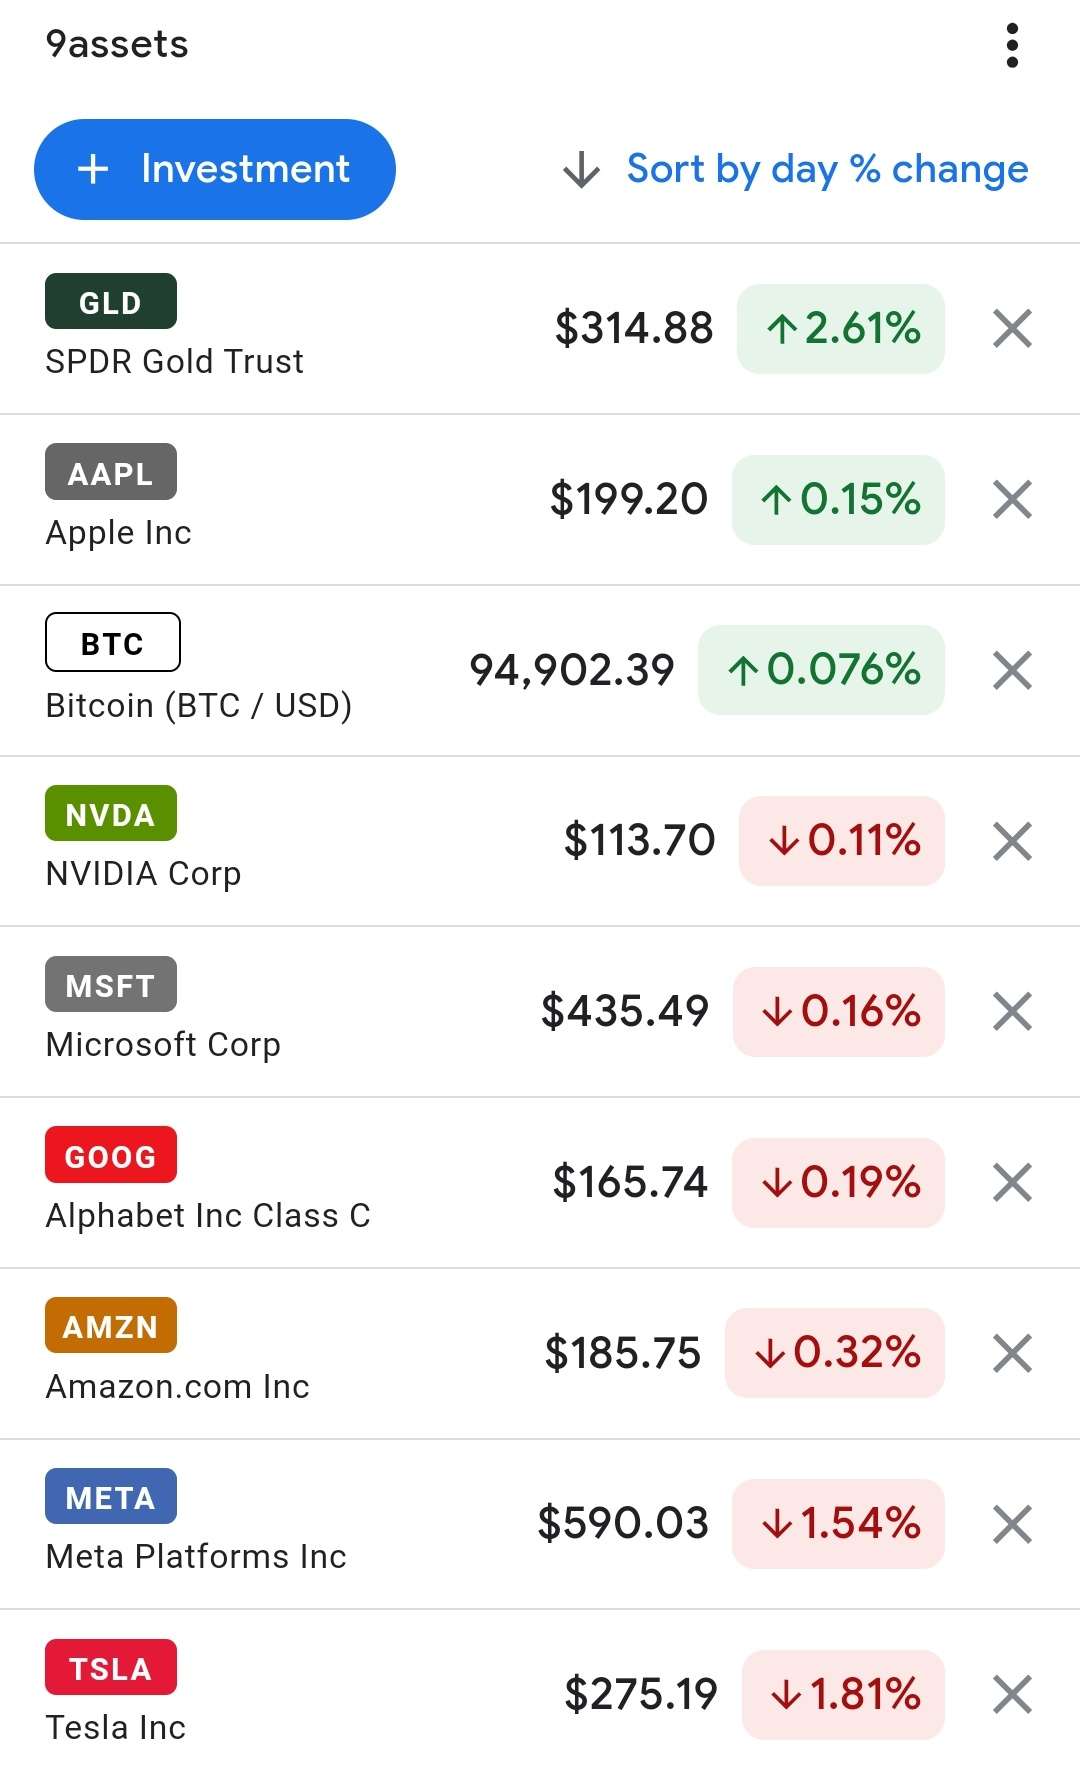The height and width of the screenshot is (1786, 1080).
Task: Open Sort by day % change options
Action: pos(827,169)
